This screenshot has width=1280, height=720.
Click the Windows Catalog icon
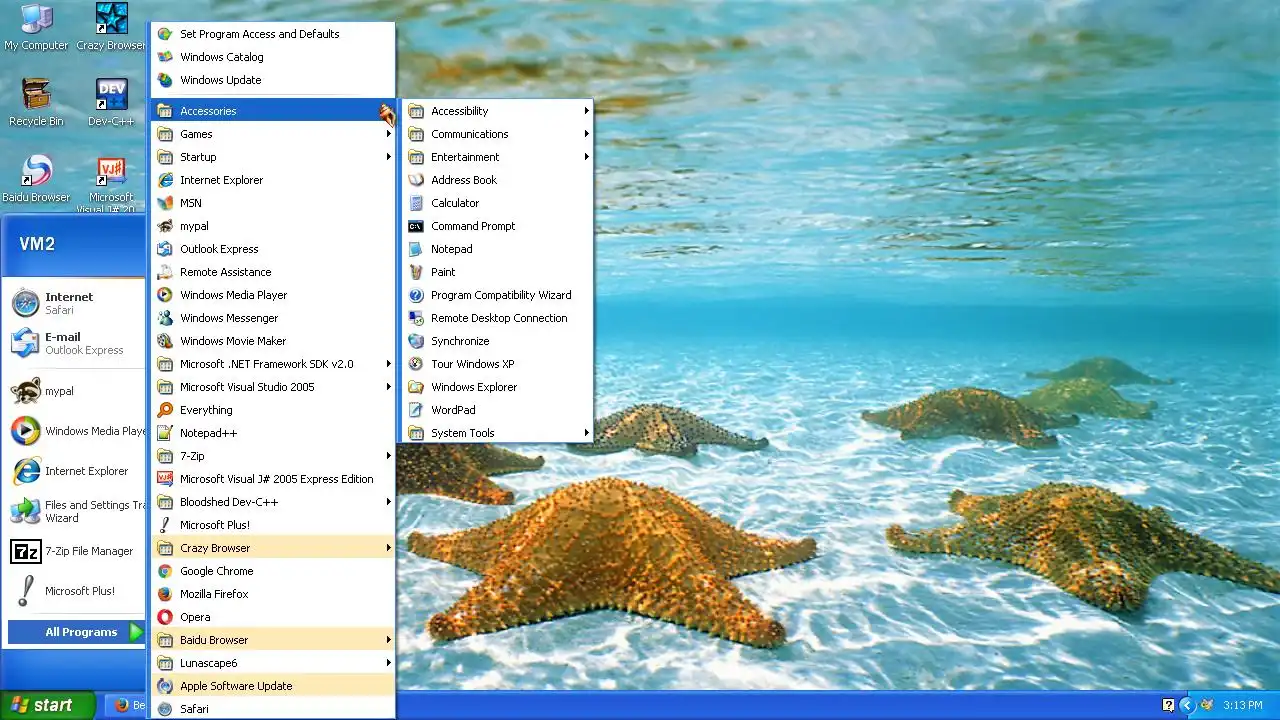(x=165, y=57)
